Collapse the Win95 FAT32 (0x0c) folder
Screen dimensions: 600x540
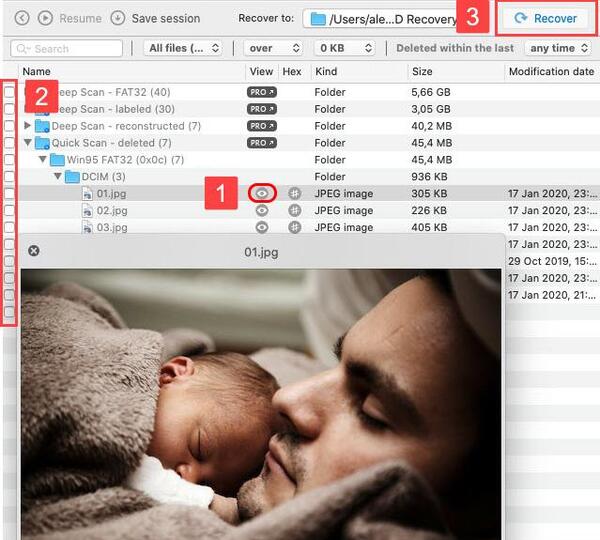(43, 159)
